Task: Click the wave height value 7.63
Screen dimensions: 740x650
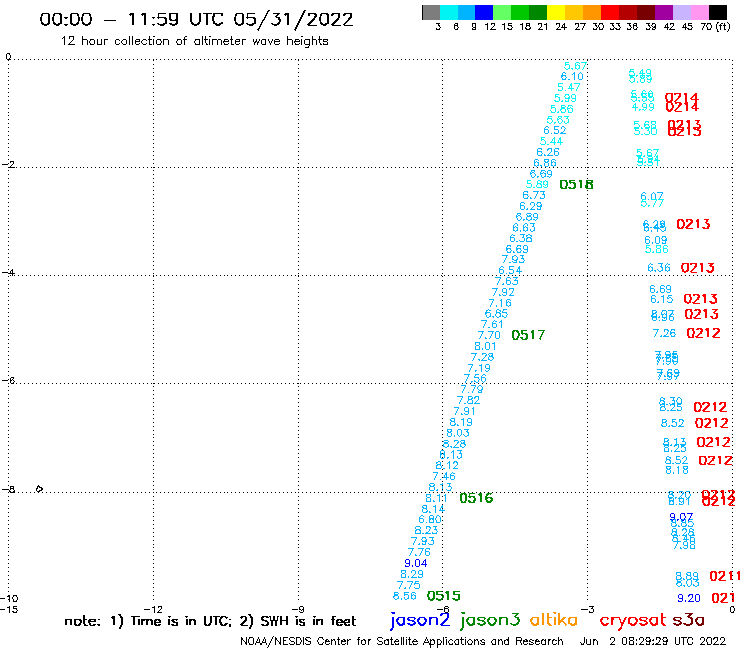Action: [x=507, y=281]
